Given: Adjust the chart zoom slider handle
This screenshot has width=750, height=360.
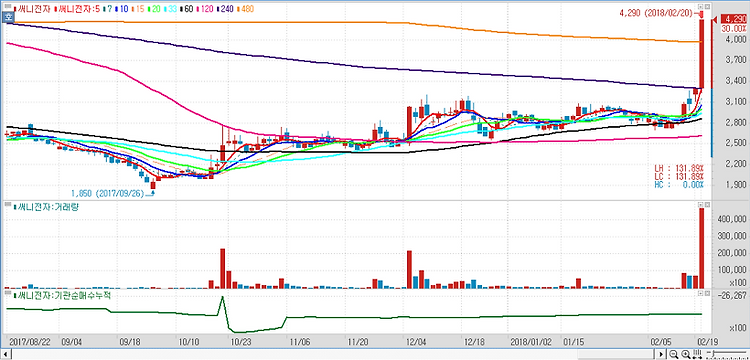Looking at the screenshot, I should (713, 353).
